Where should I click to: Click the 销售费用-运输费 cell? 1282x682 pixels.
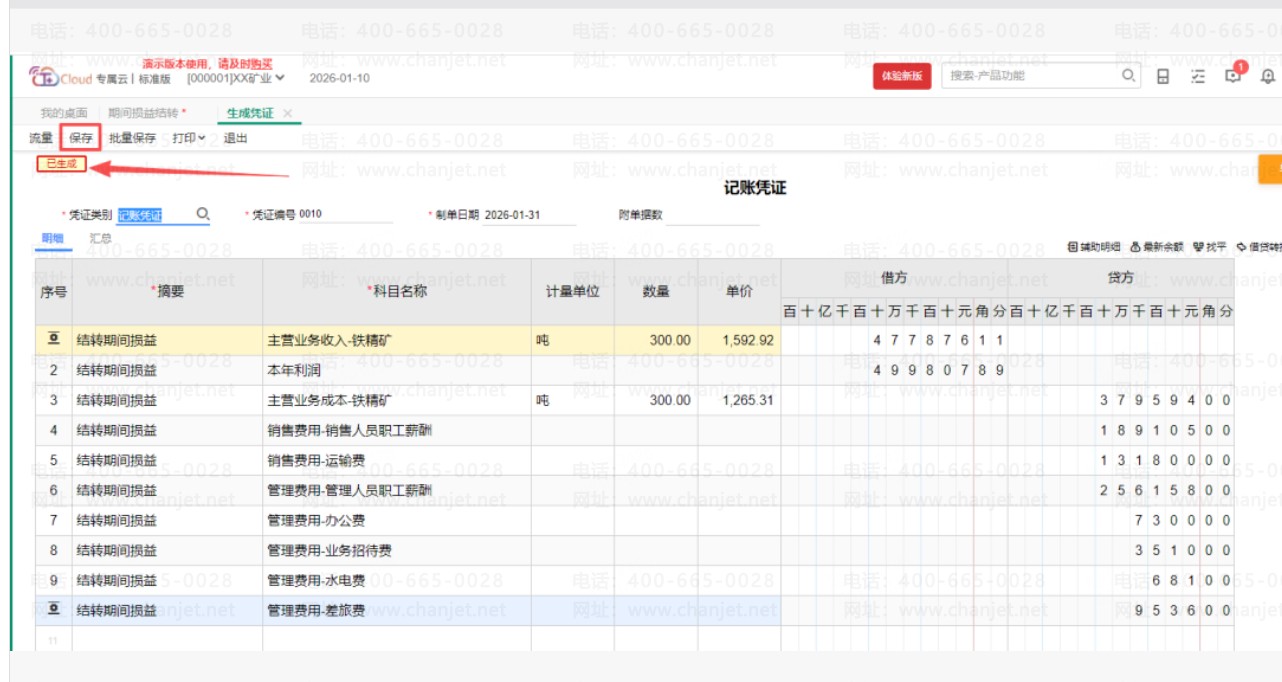coord(397,460)
